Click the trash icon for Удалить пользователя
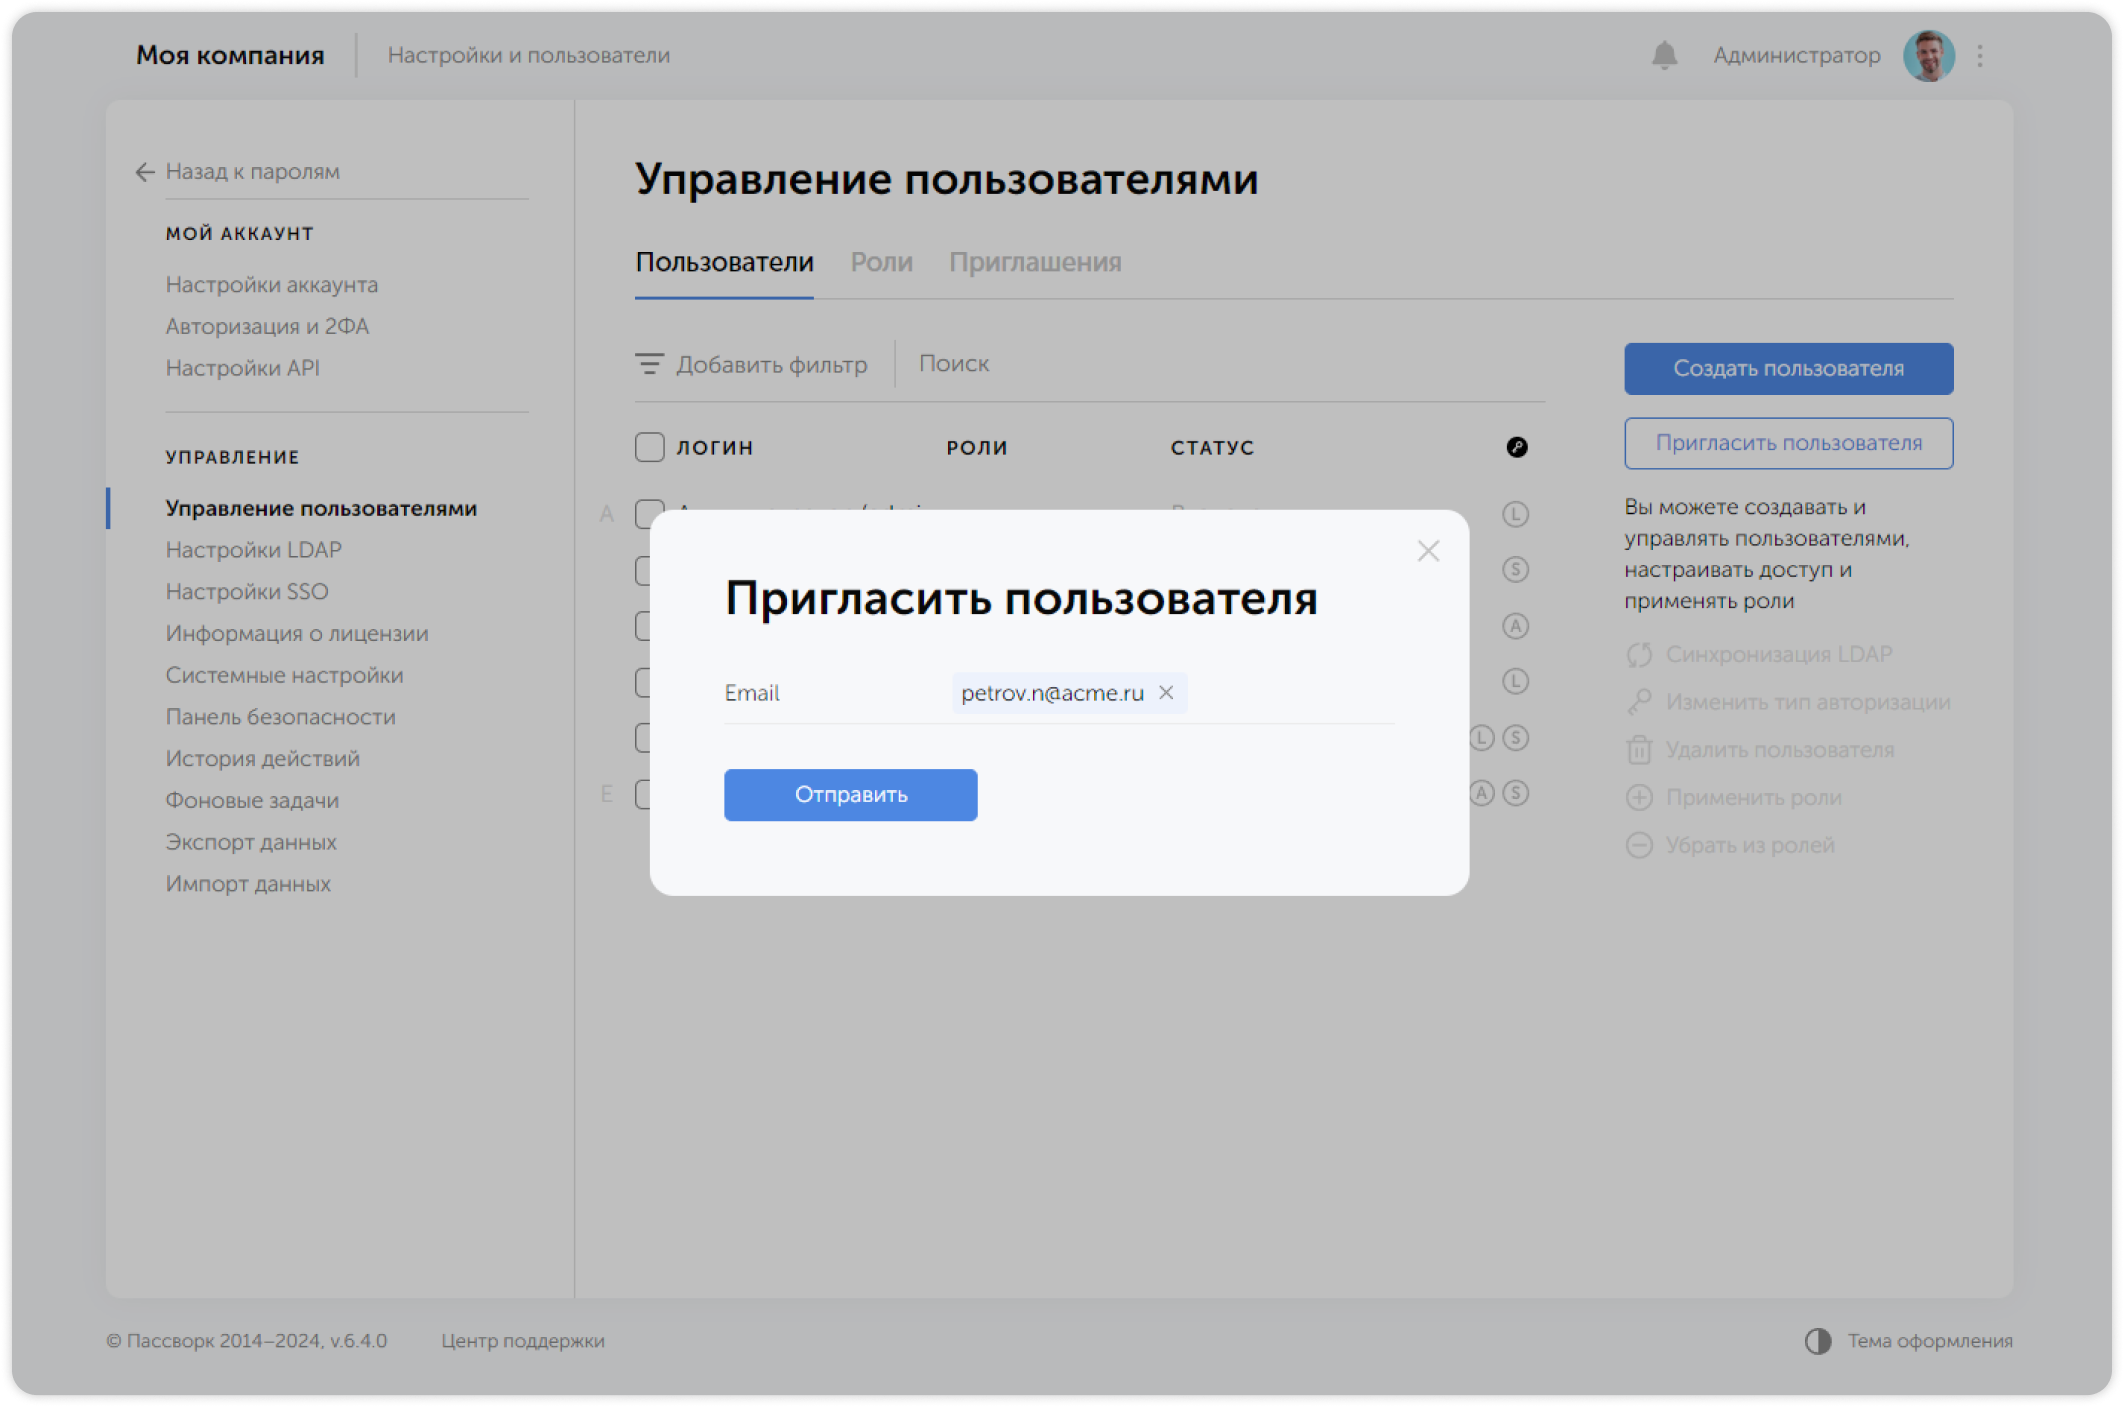2124x1408 pixels. click(1639, 749)
